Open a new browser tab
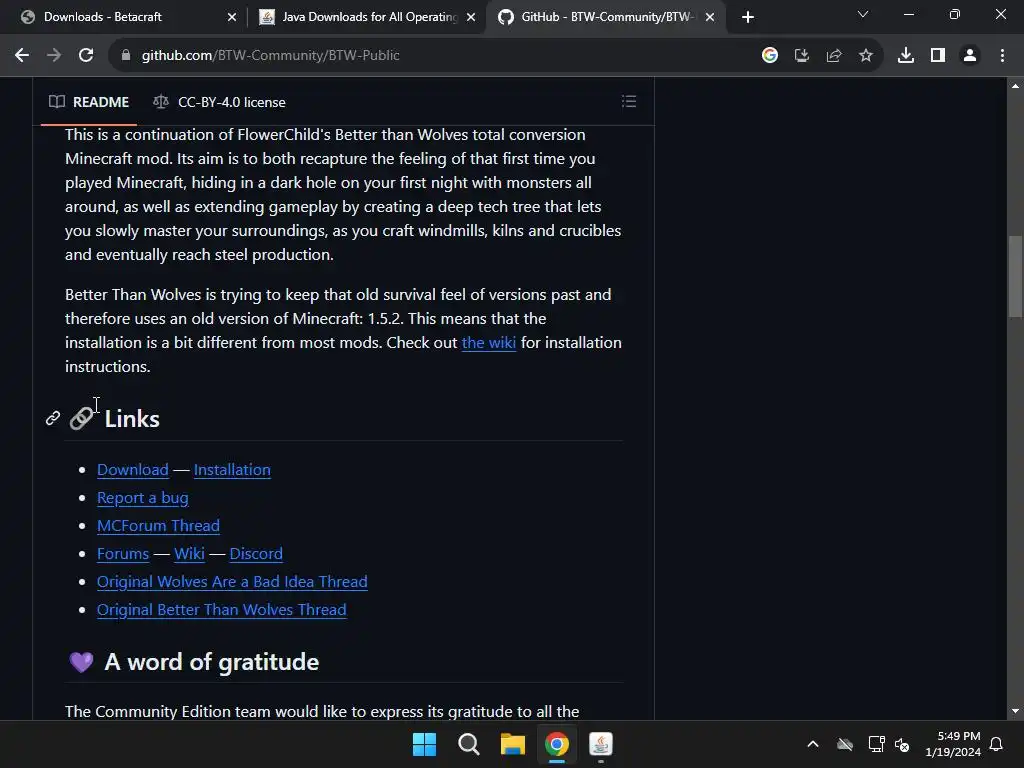This screenshot has height=768, width=1024. pos(748,17)
